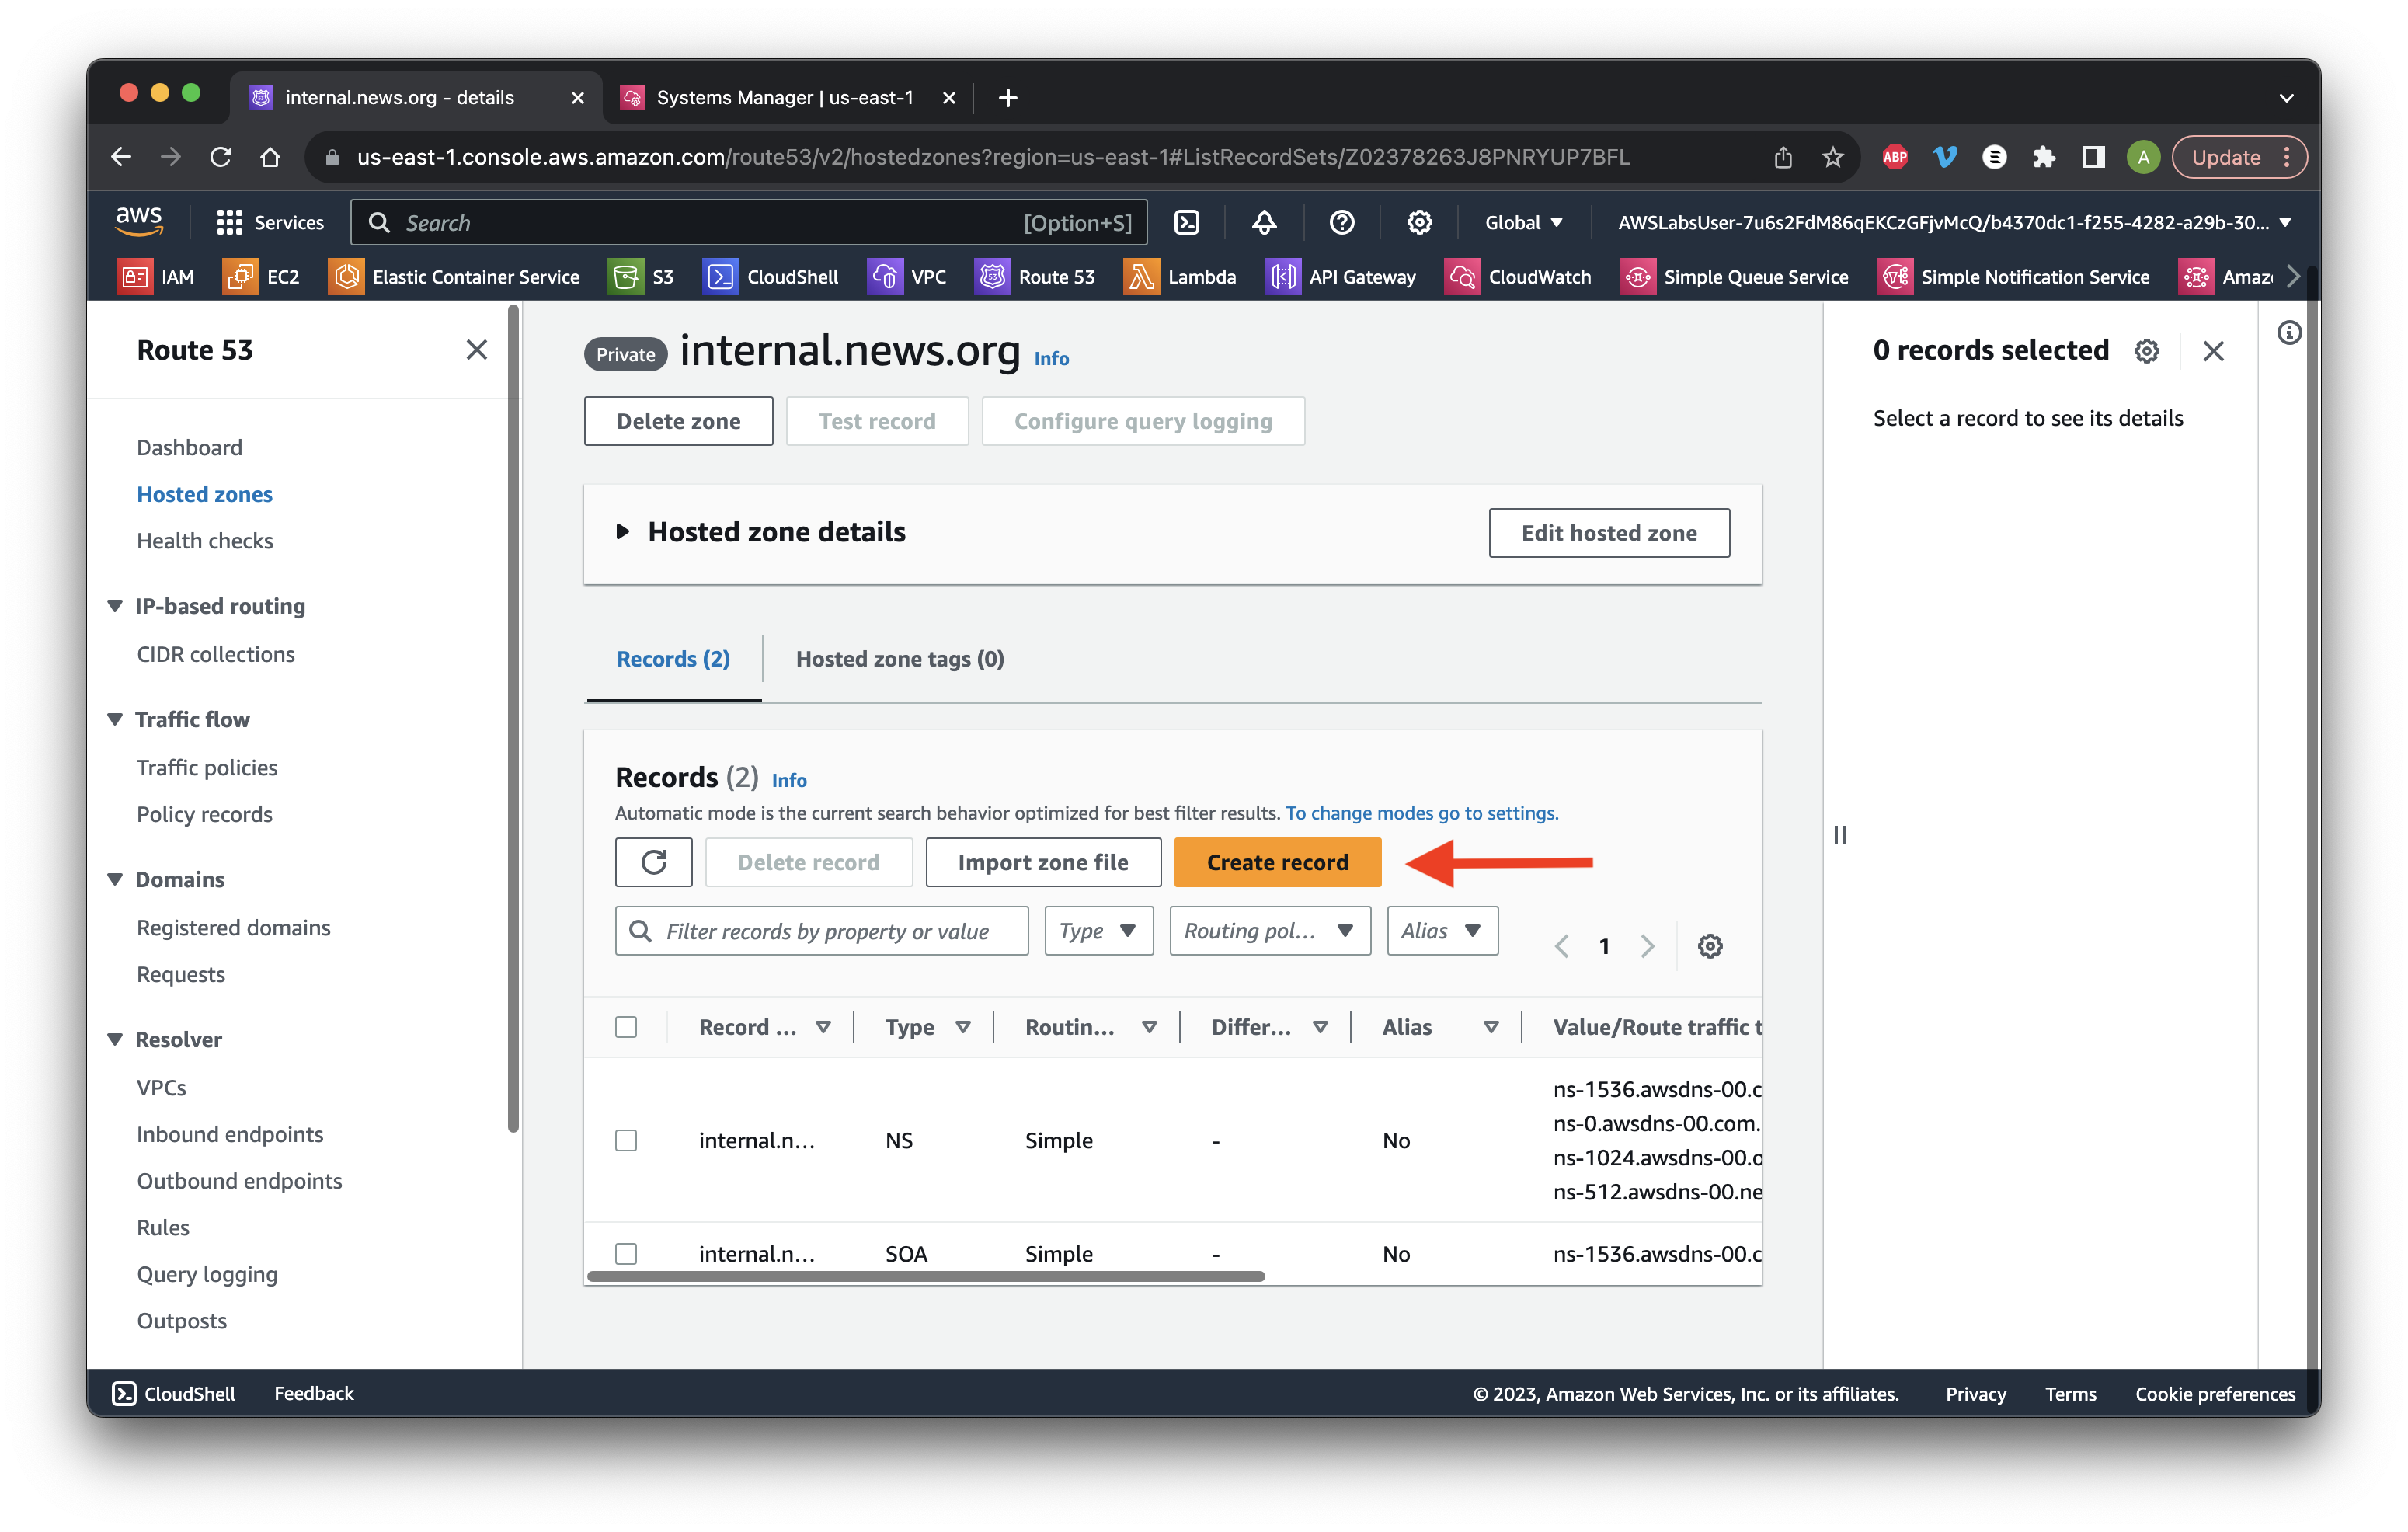
Task: Focus the Filter records search field
Action: [x=821, y=931]
